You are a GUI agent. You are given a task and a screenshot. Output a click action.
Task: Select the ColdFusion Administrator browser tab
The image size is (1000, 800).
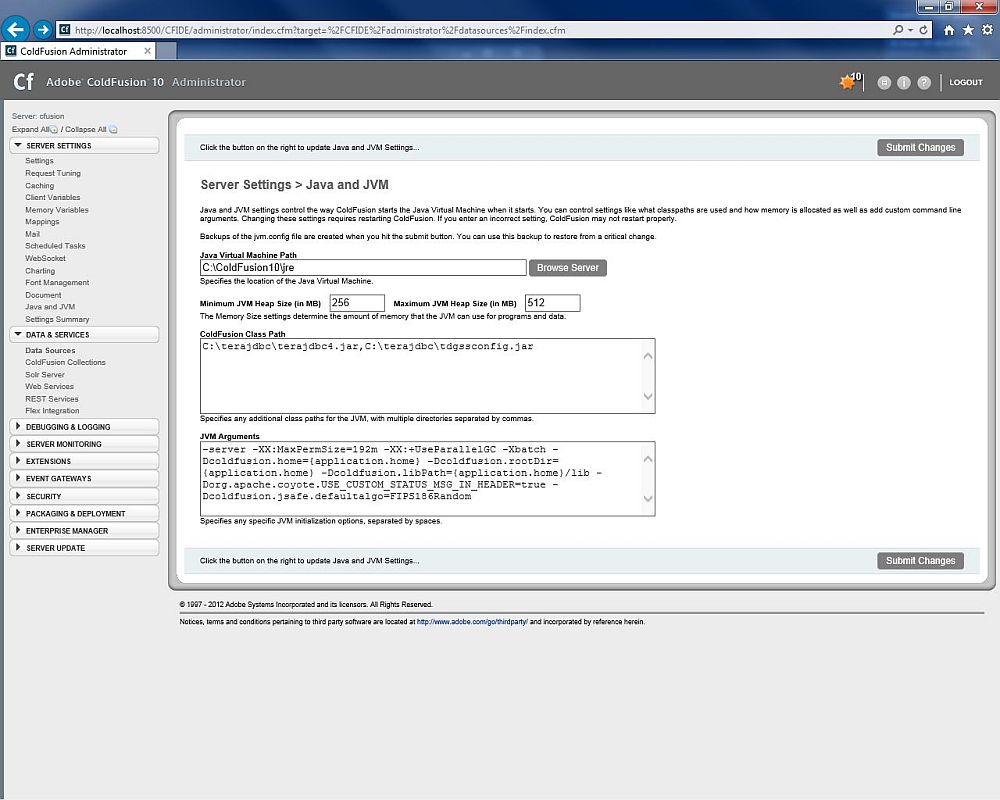78,51
